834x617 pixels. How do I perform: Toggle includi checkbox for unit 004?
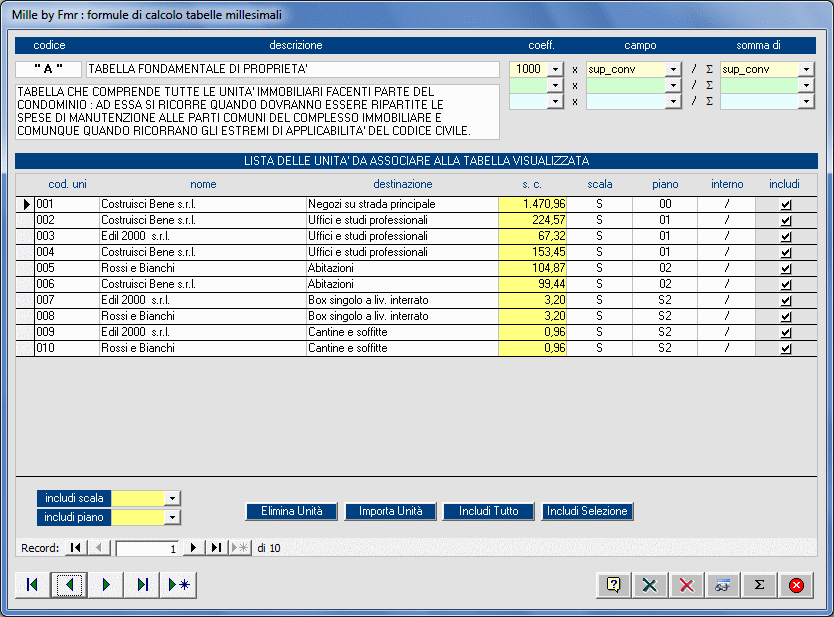coord(786,253)
